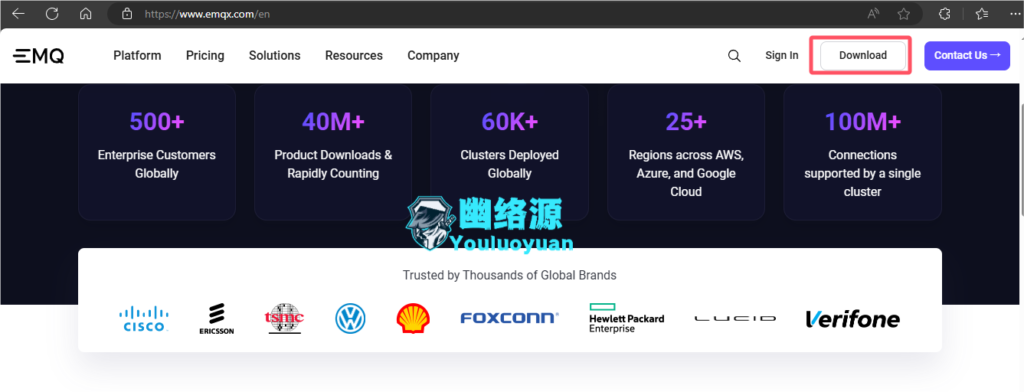Click the Verifone logo
Viewport: 1024px width, 392px height.
853,319
